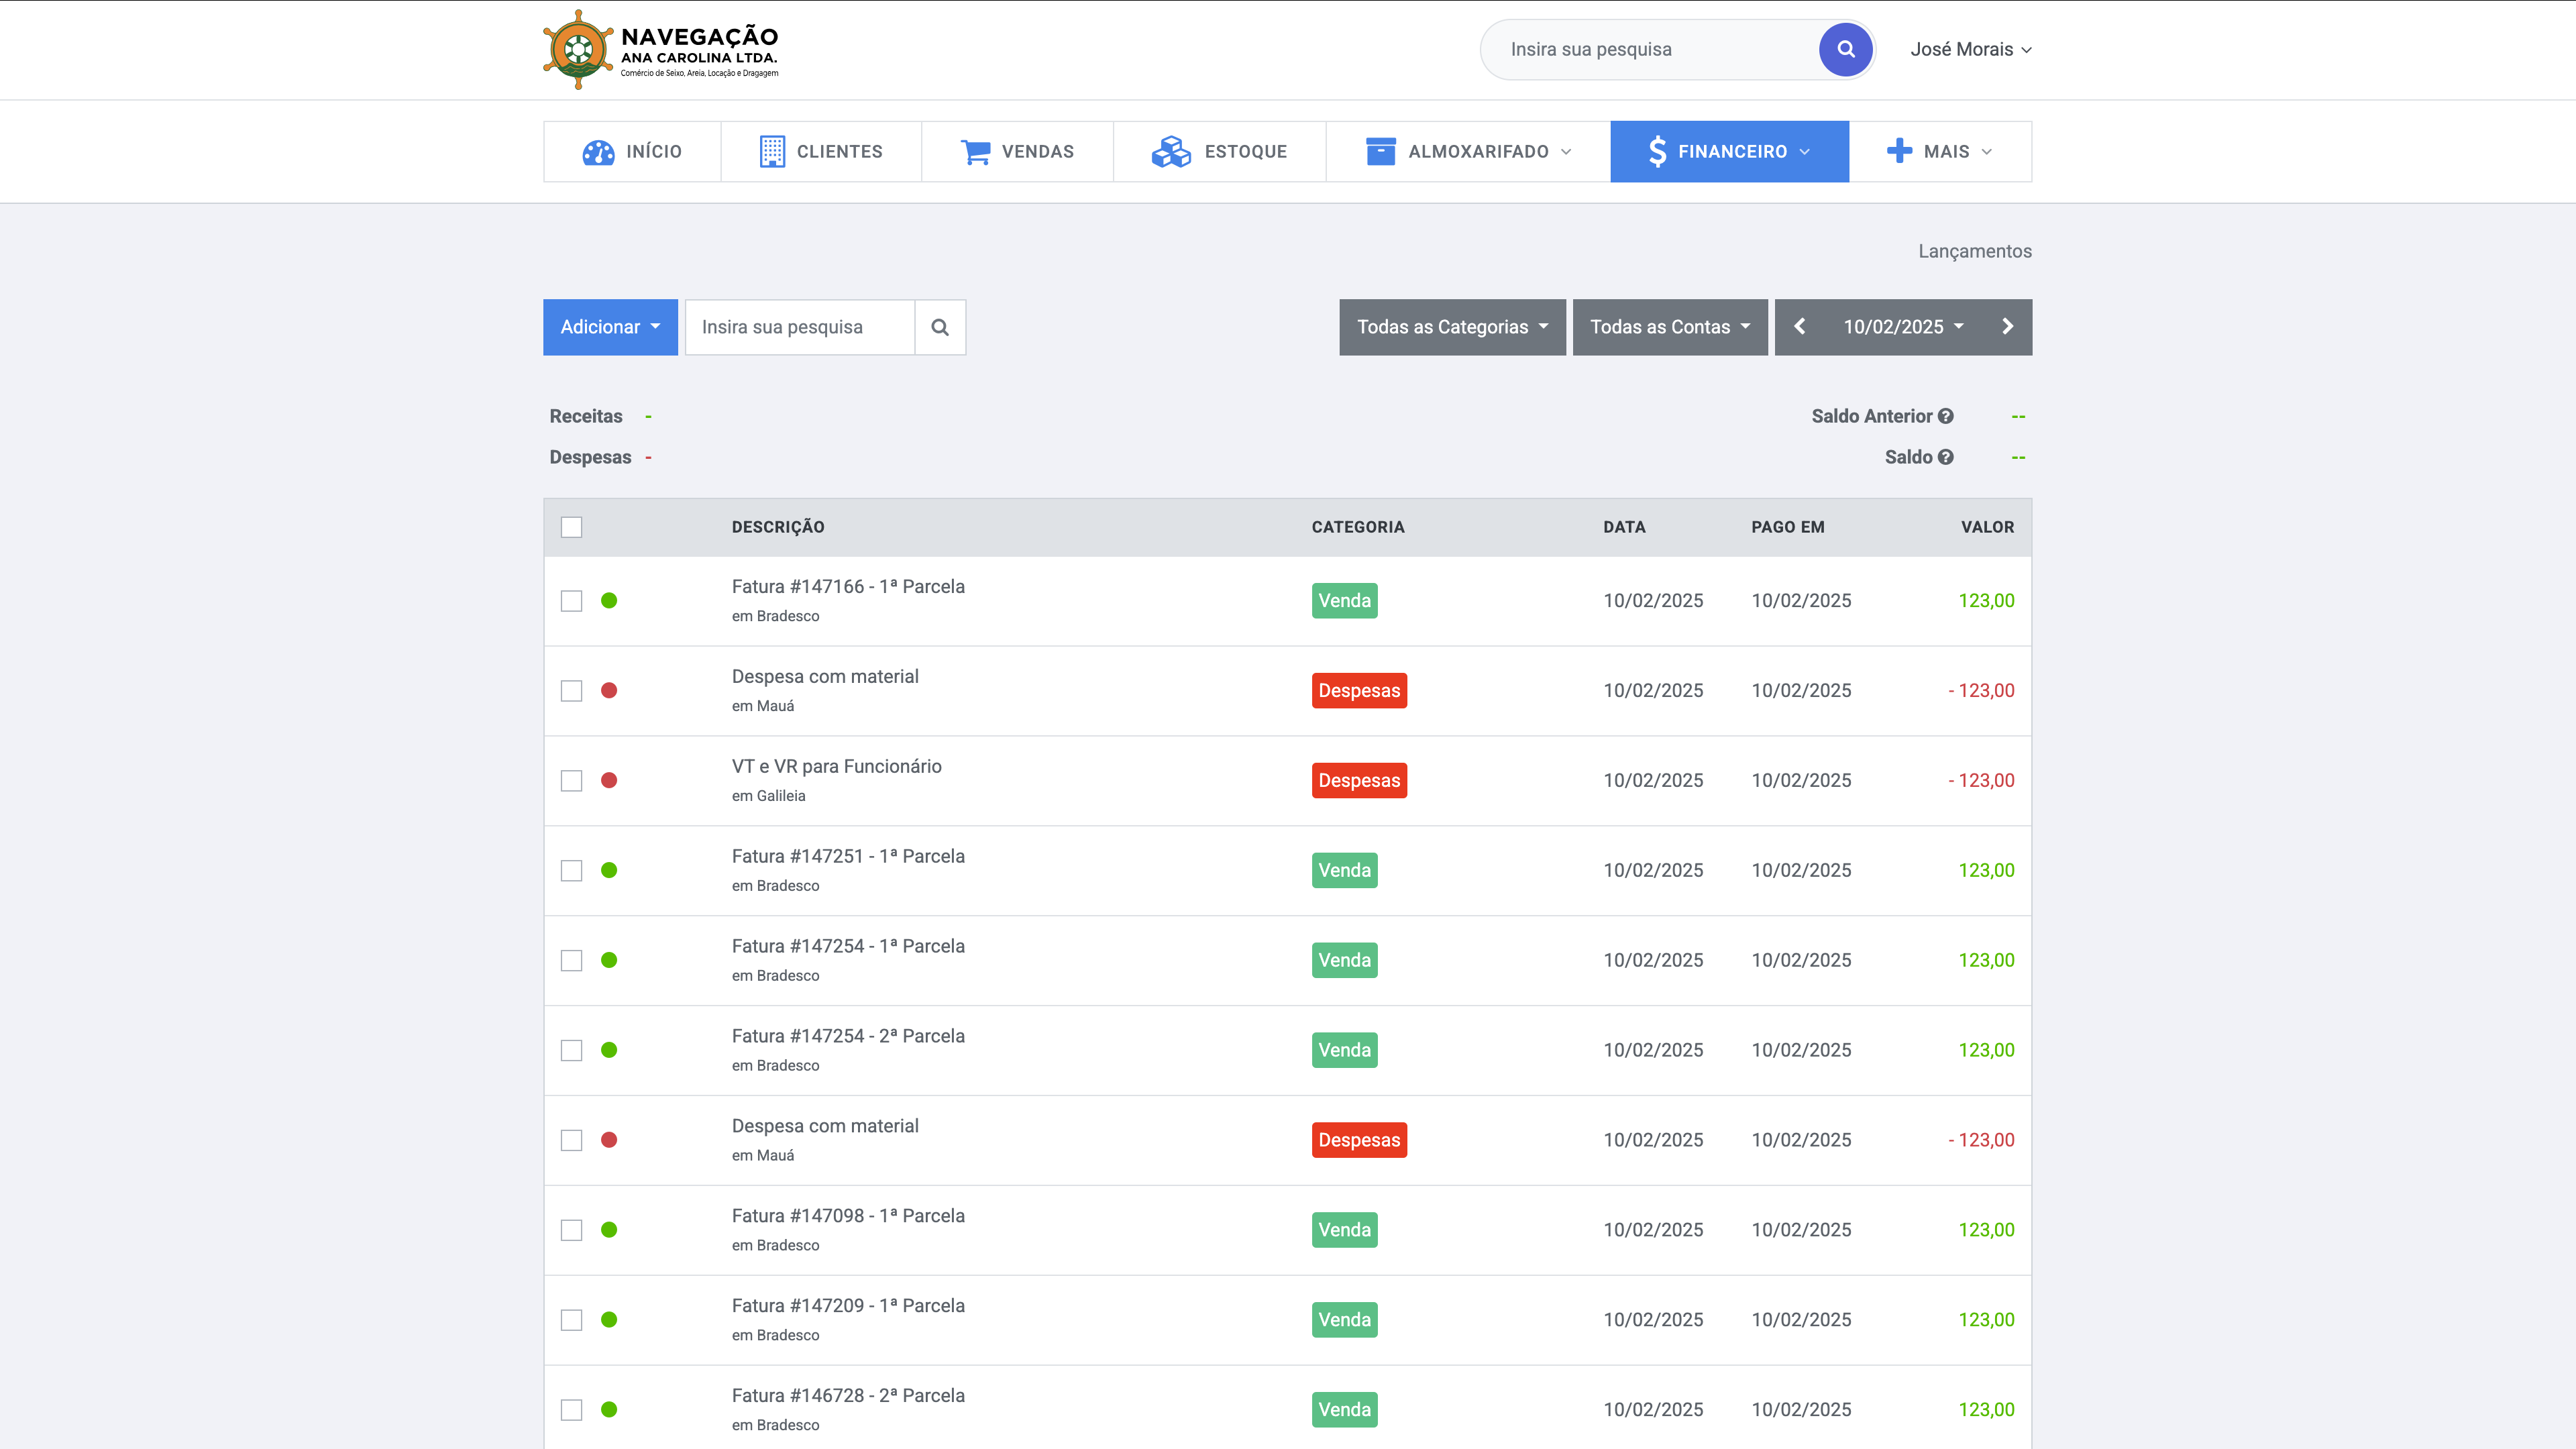
Task: Click green status dot for Fatura #147254 - 2ª Parcela
Action: [x=609, y=1050]
